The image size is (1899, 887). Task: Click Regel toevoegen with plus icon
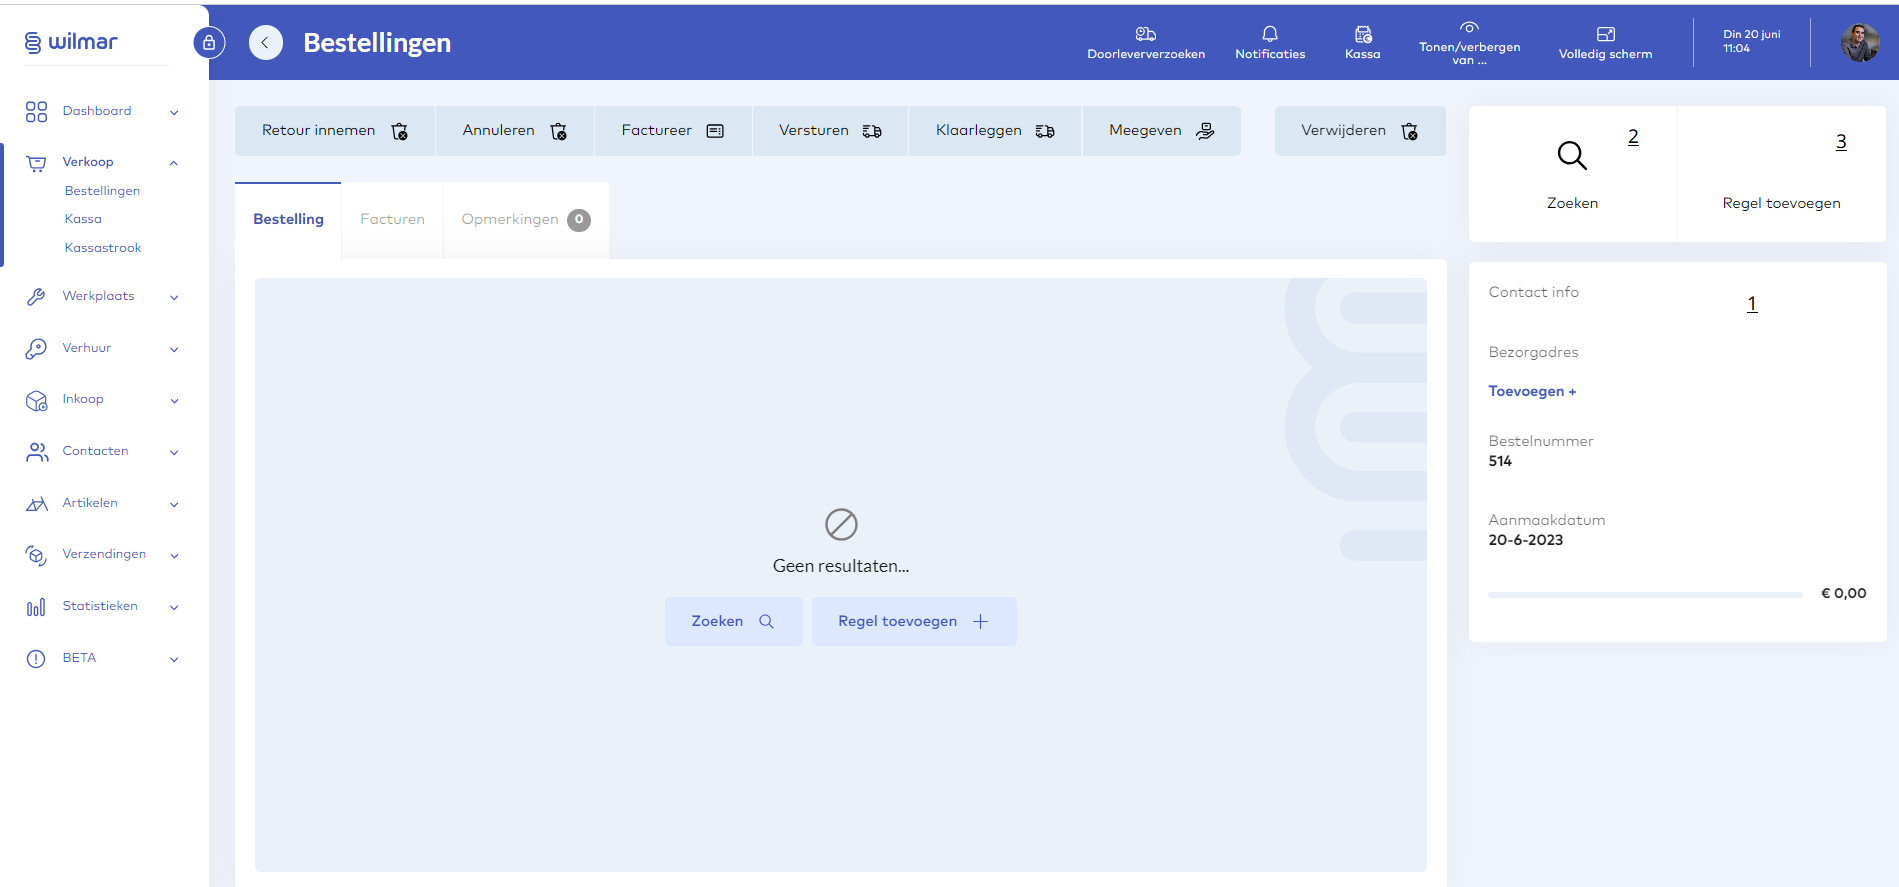913,621
